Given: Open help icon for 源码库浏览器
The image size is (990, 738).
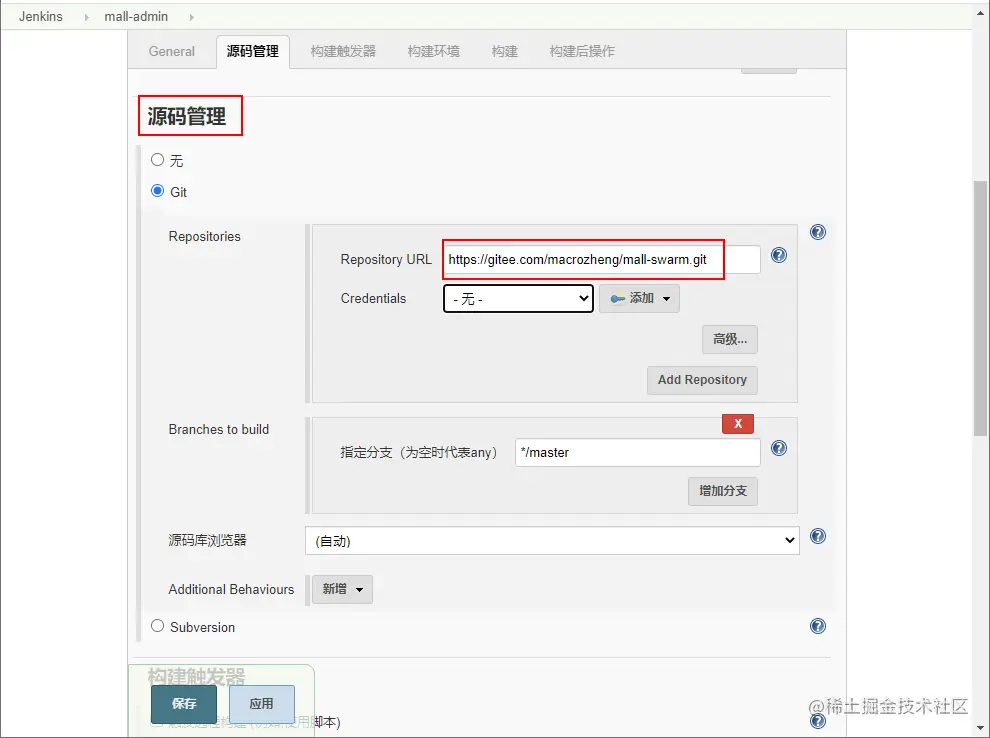Looking at the screenshot, I should [x=818, y=536].
